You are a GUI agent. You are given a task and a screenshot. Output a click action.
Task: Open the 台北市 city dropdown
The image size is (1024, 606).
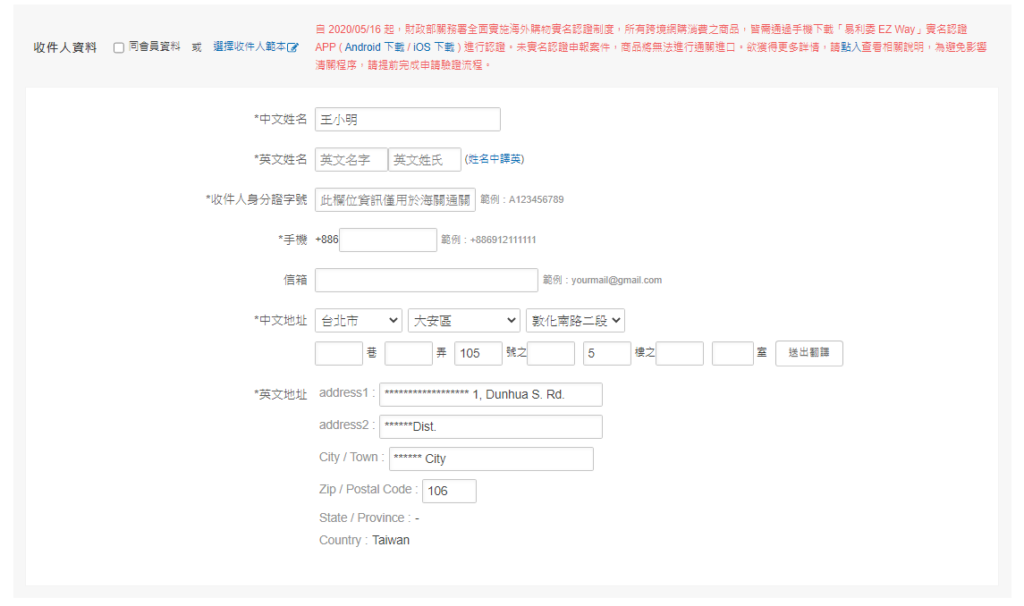click(358, 320)
